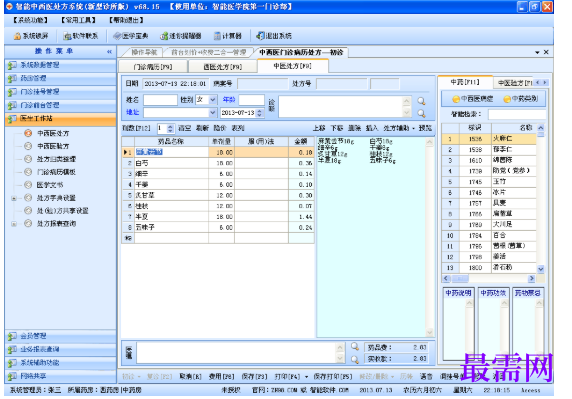Open 中西医处方 in the tree
Screen dimensions: 572x399
(53, 133)
